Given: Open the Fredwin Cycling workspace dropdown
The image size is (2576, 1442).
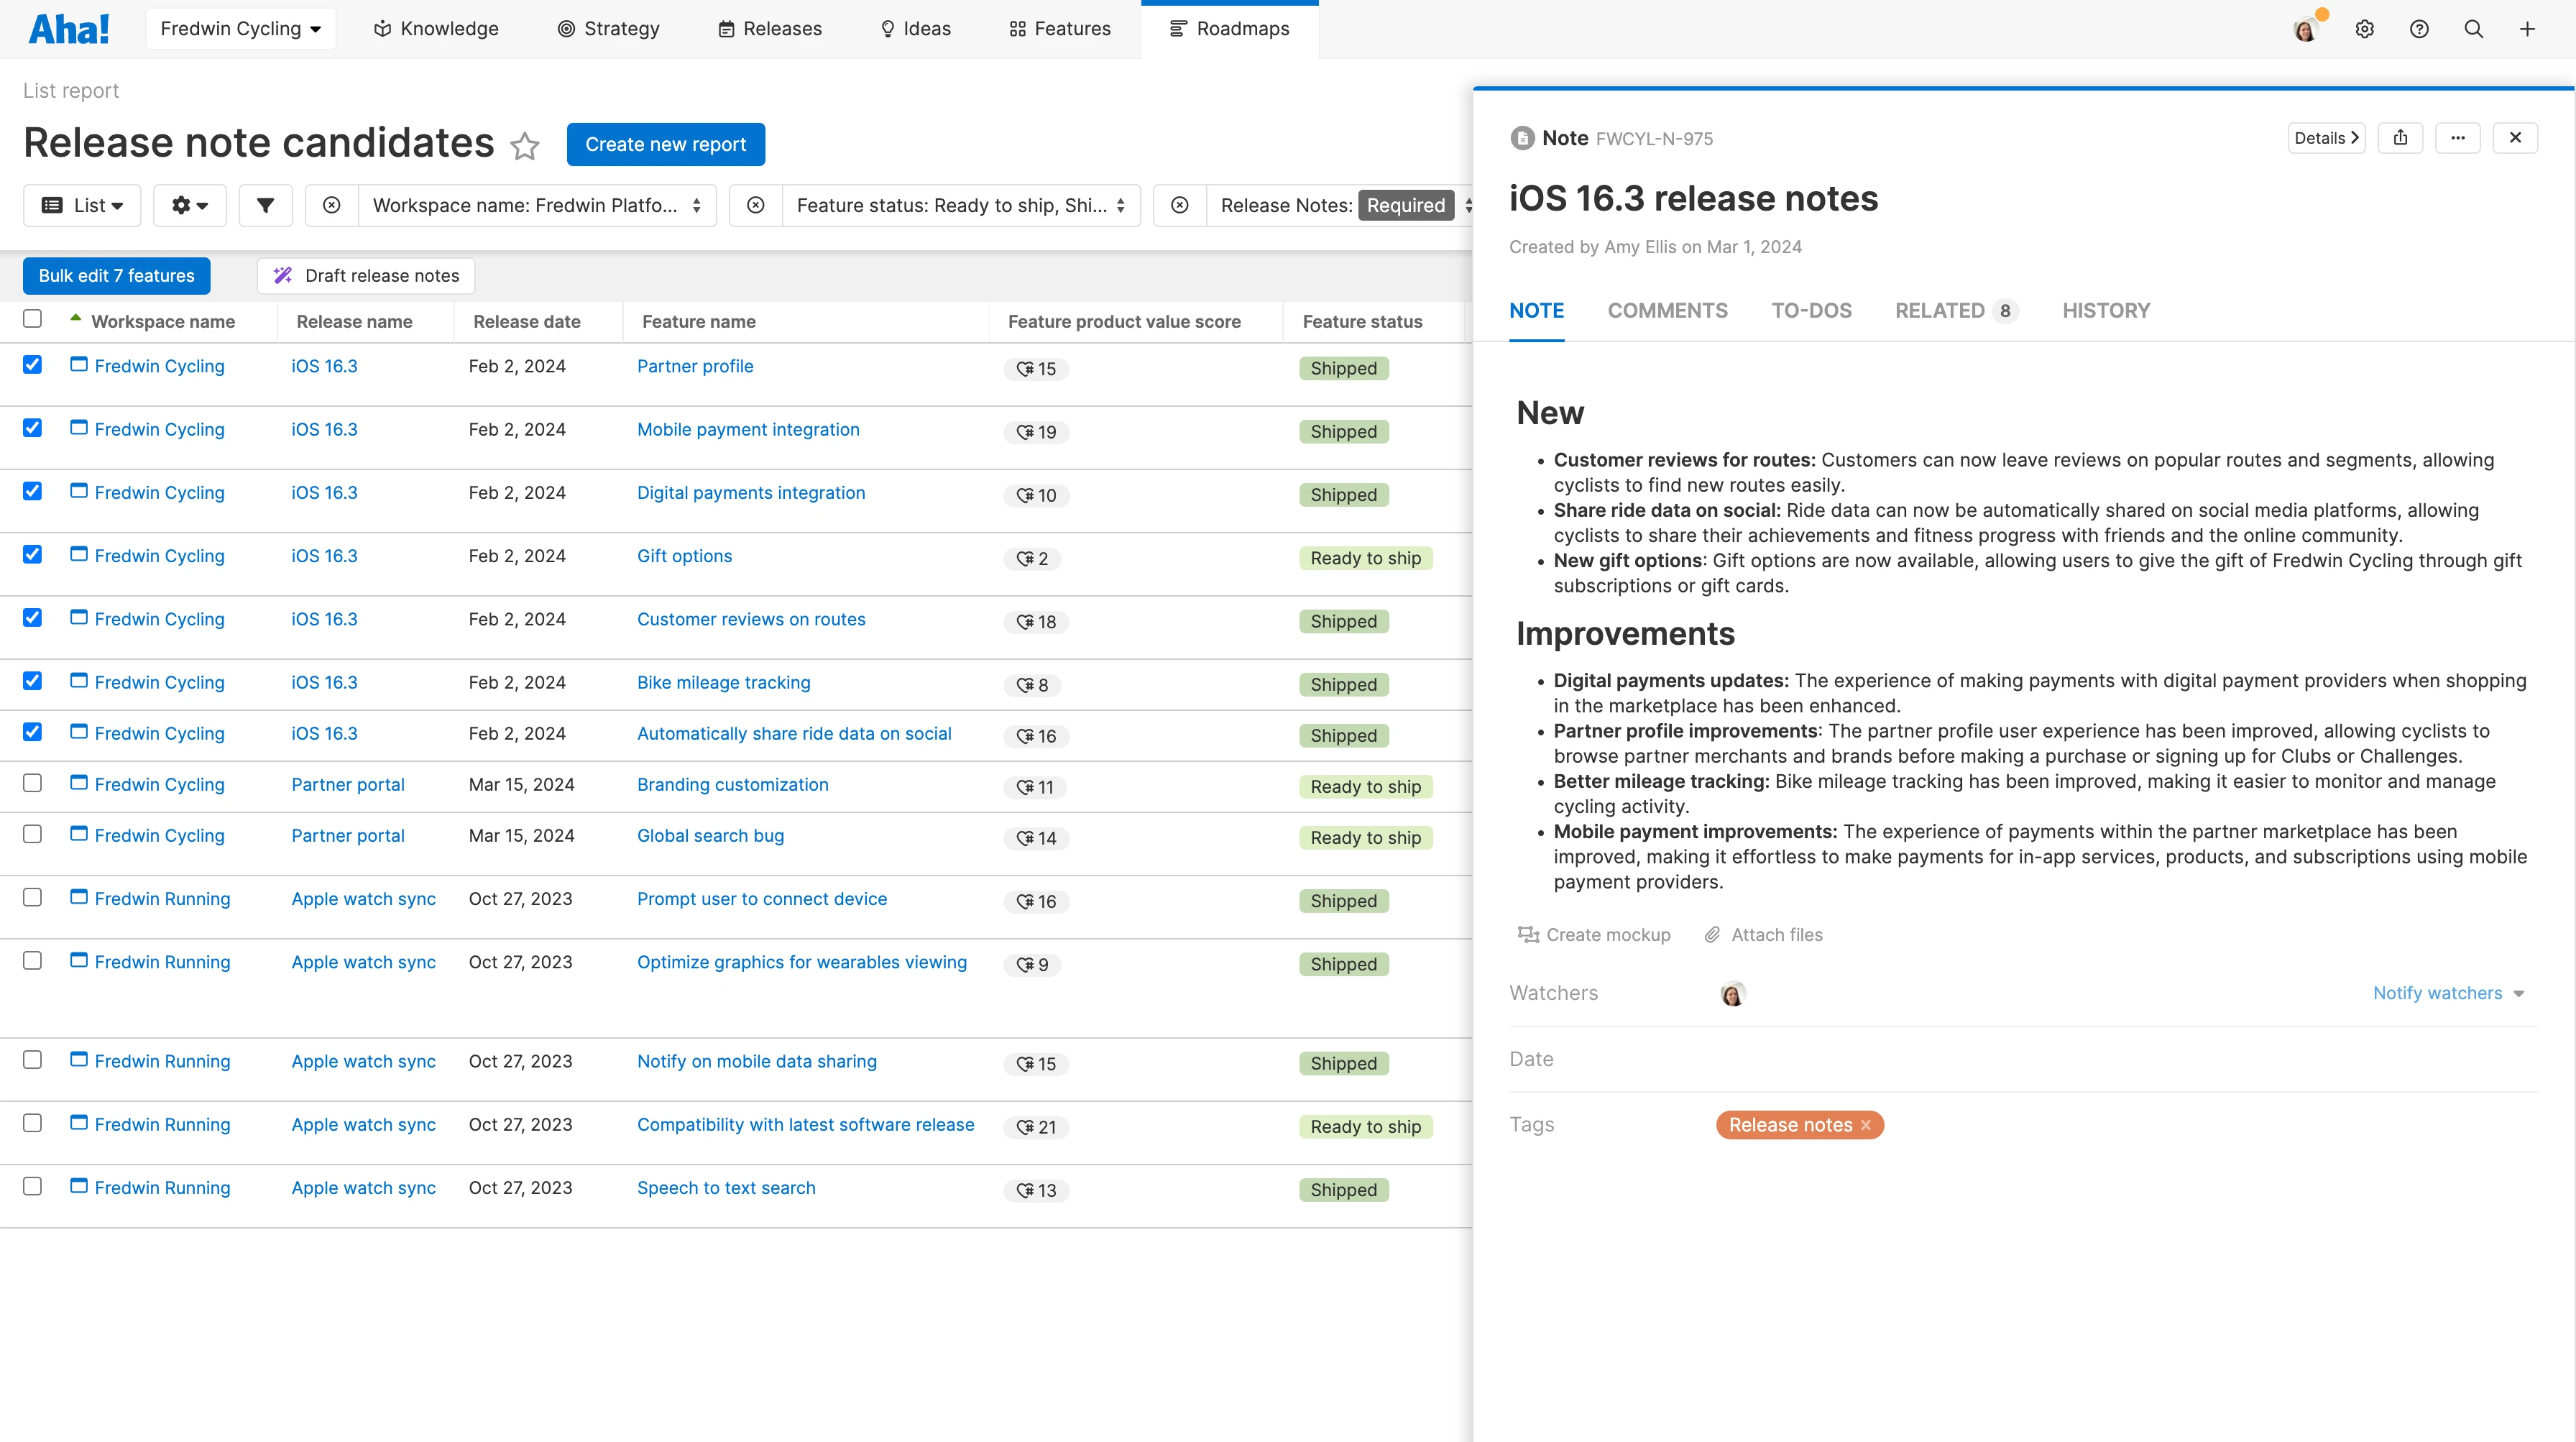Looking at the screenshot, I should [240, 29].
